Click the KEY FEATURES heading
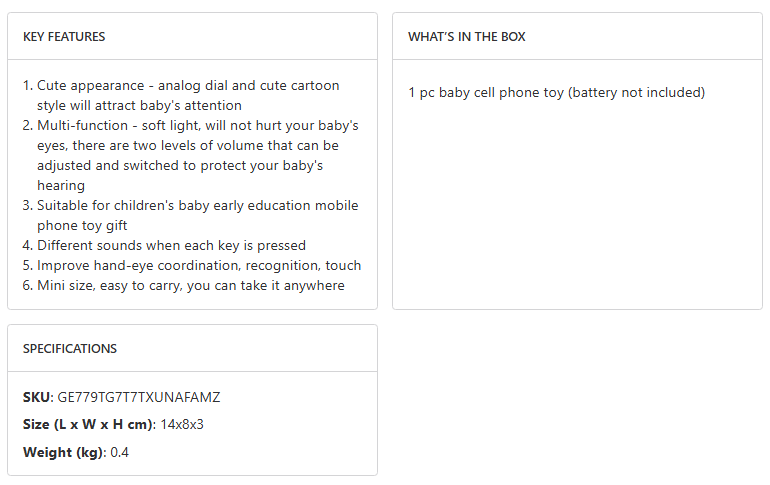Screen dimensions: 770x485 (64, 37)
